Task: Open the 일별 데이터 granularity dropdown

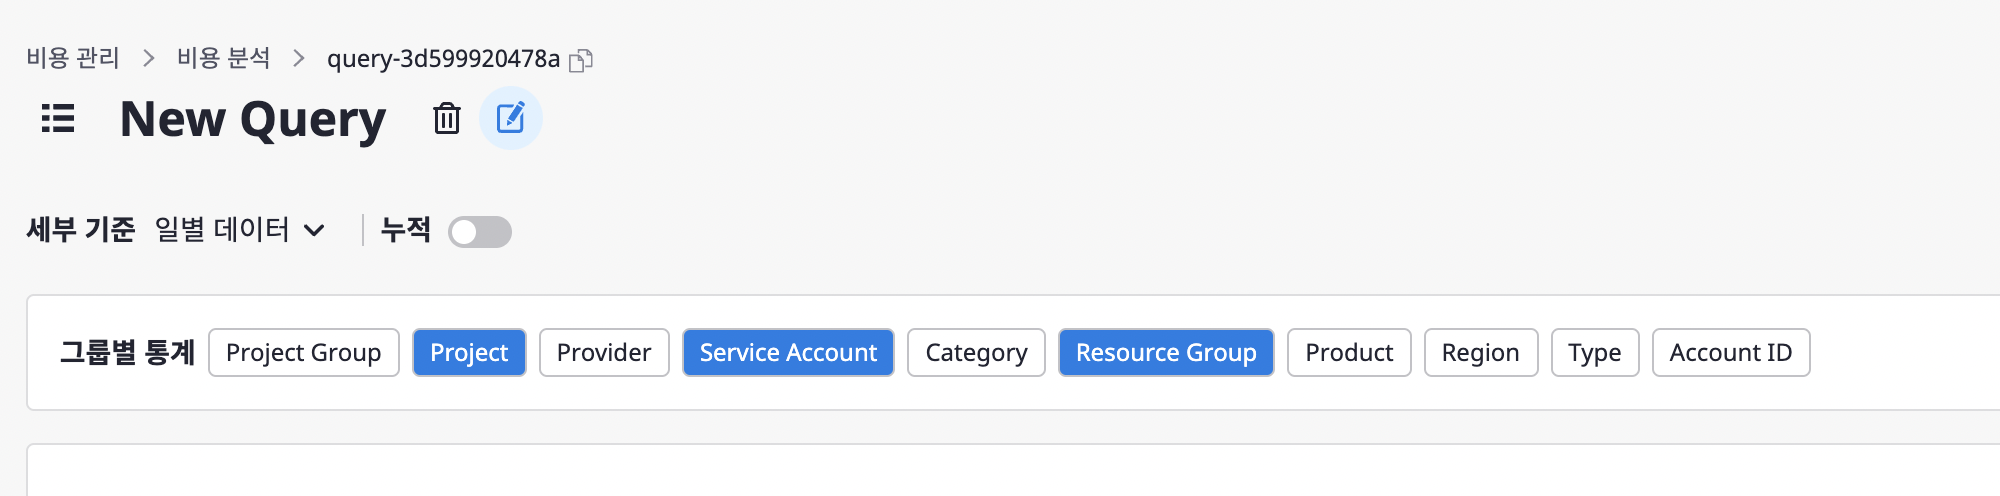Action: click(240, 230)
